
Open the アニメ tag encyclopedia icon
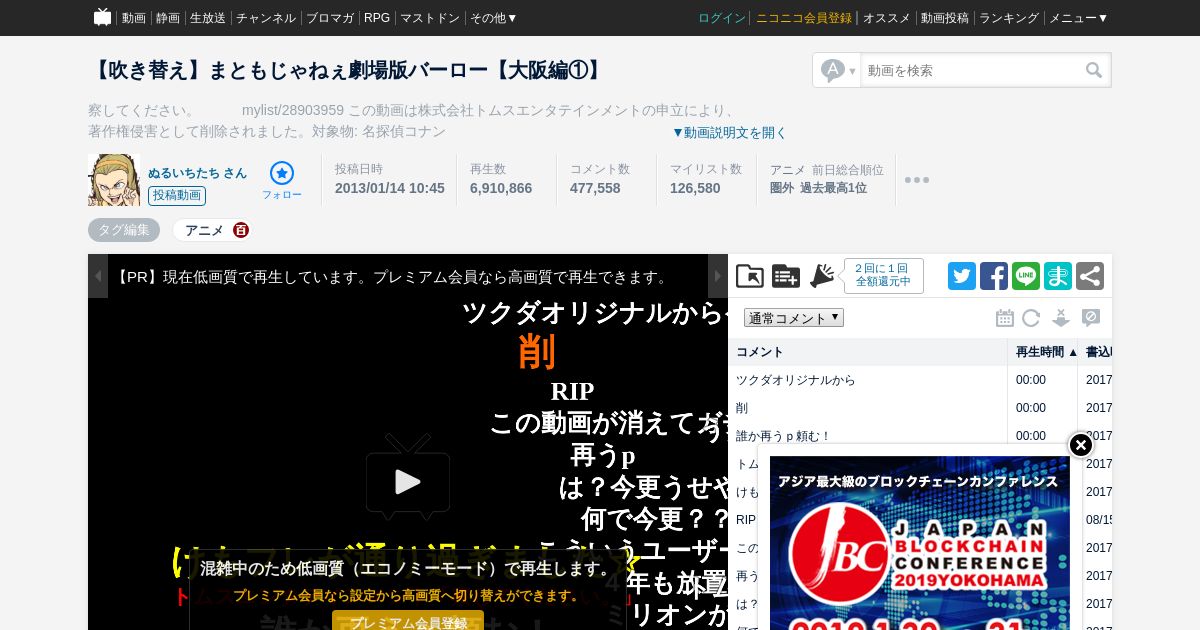(x=241, y=230)
